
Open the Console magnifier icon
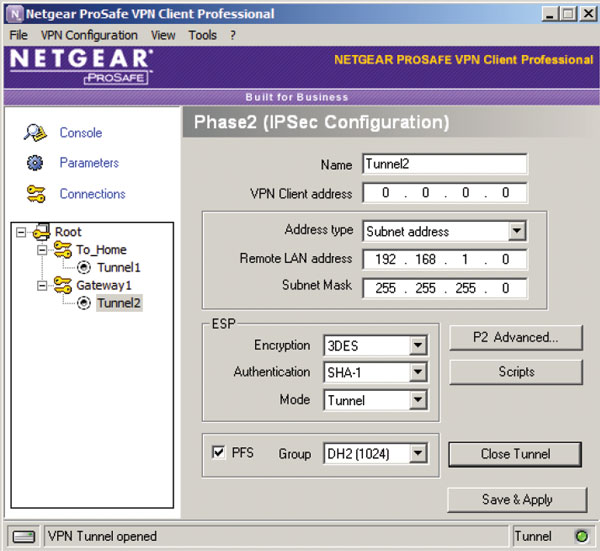35,133
